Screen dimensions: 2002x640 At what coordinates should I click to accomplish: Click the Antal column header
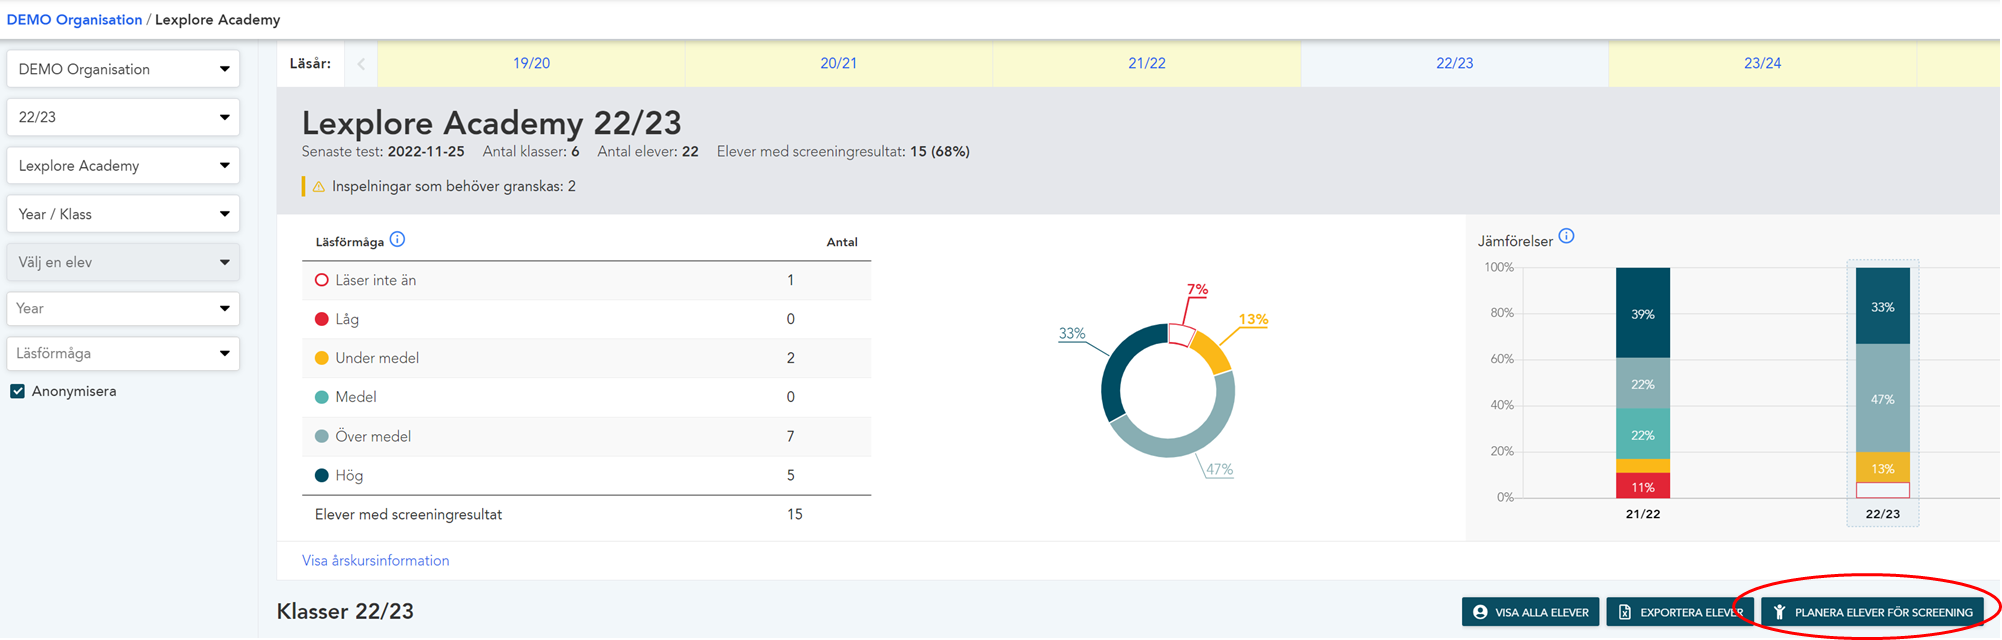click(x=842, y=242)
